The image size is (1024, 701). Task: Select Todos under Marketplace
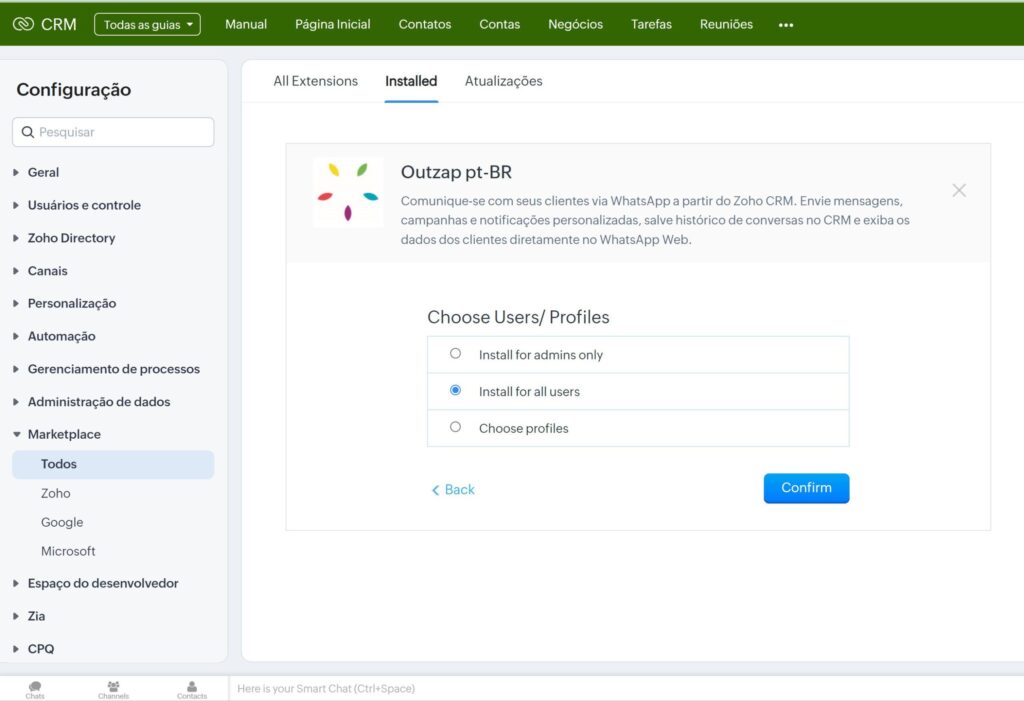113,464
